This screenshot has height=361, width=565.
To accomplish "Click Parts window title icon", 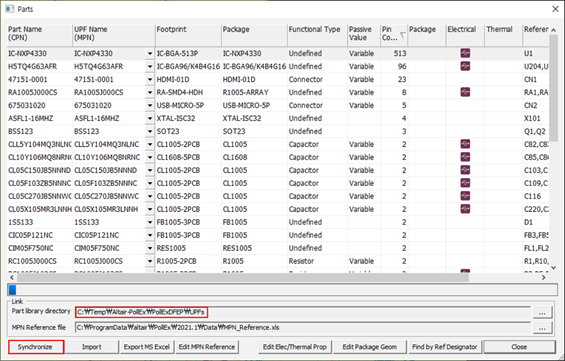I will 10,9.
